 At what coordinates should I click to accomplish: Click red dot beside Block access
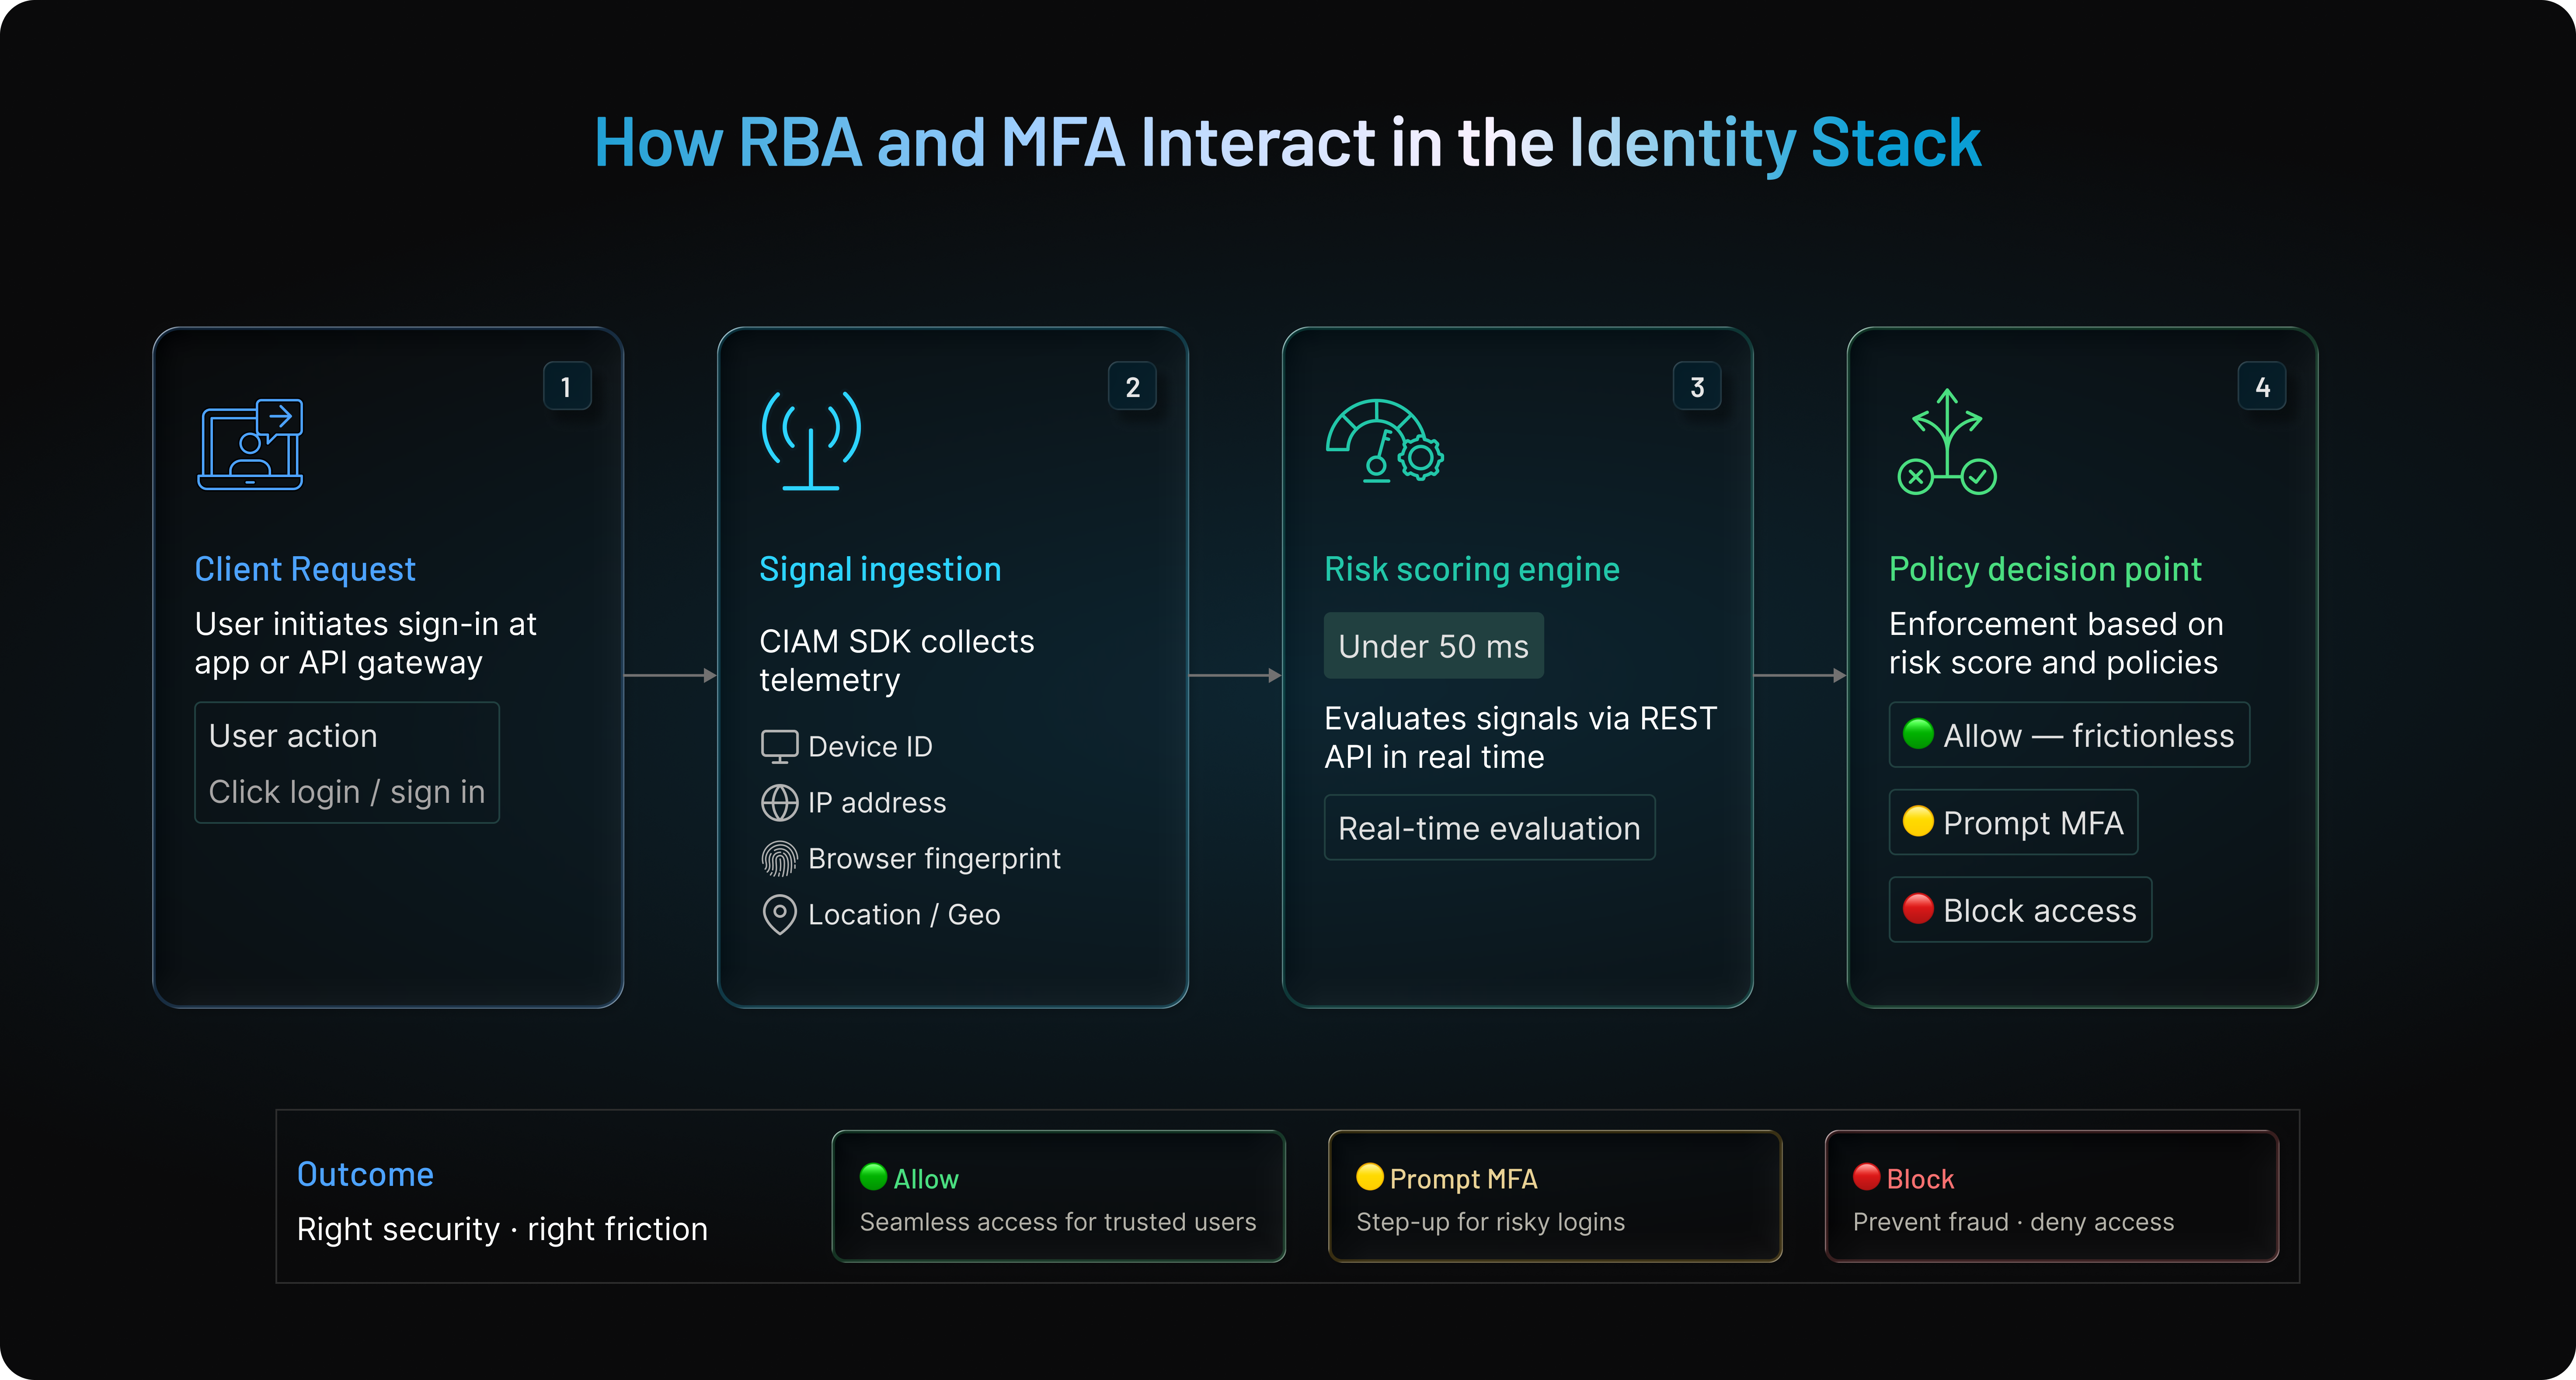1917,908
